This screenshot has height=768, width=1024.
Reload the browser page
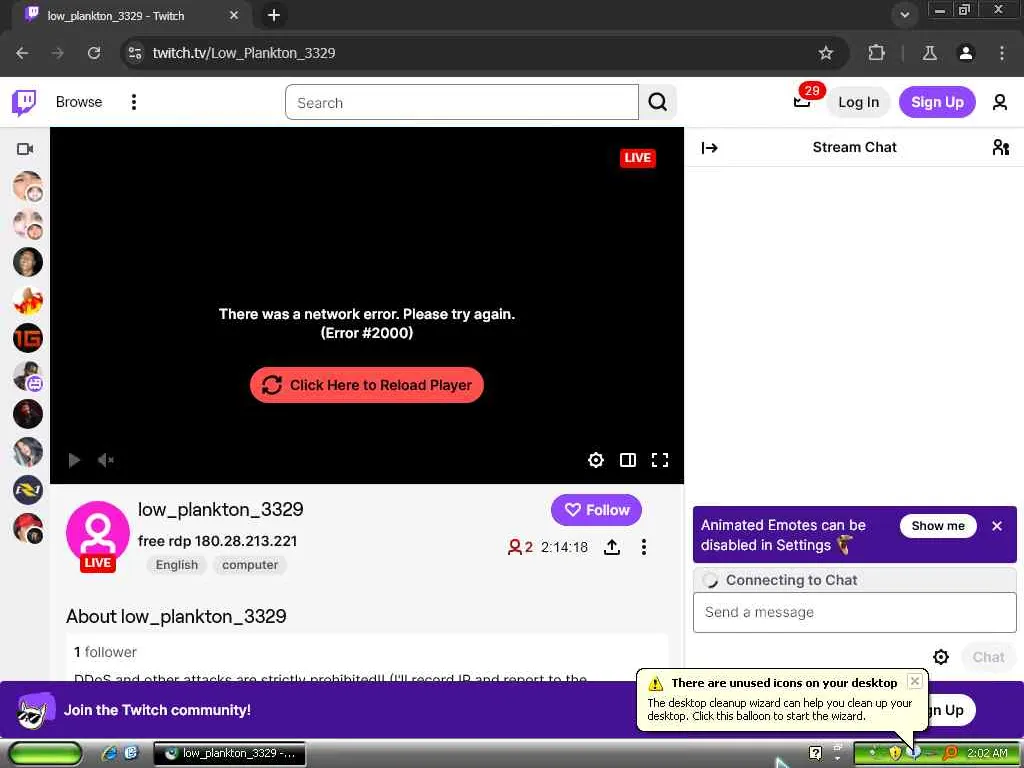point(94,53)
